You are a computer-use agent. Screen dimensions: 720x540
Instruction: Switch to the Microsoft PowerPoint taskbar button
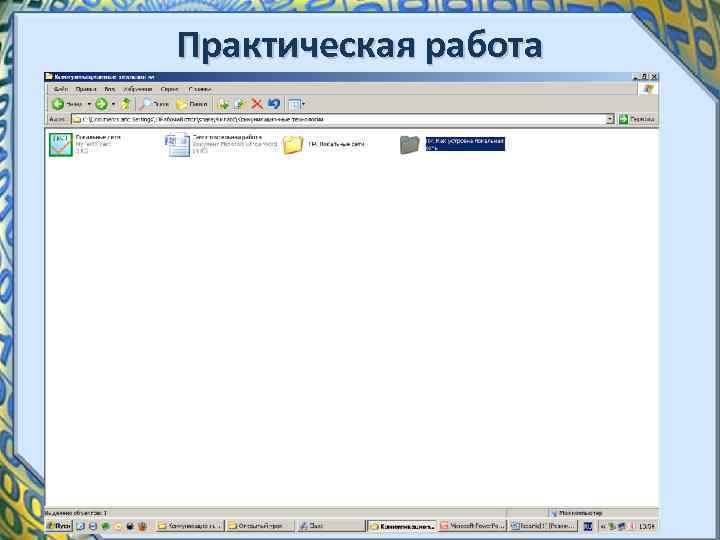472,526
